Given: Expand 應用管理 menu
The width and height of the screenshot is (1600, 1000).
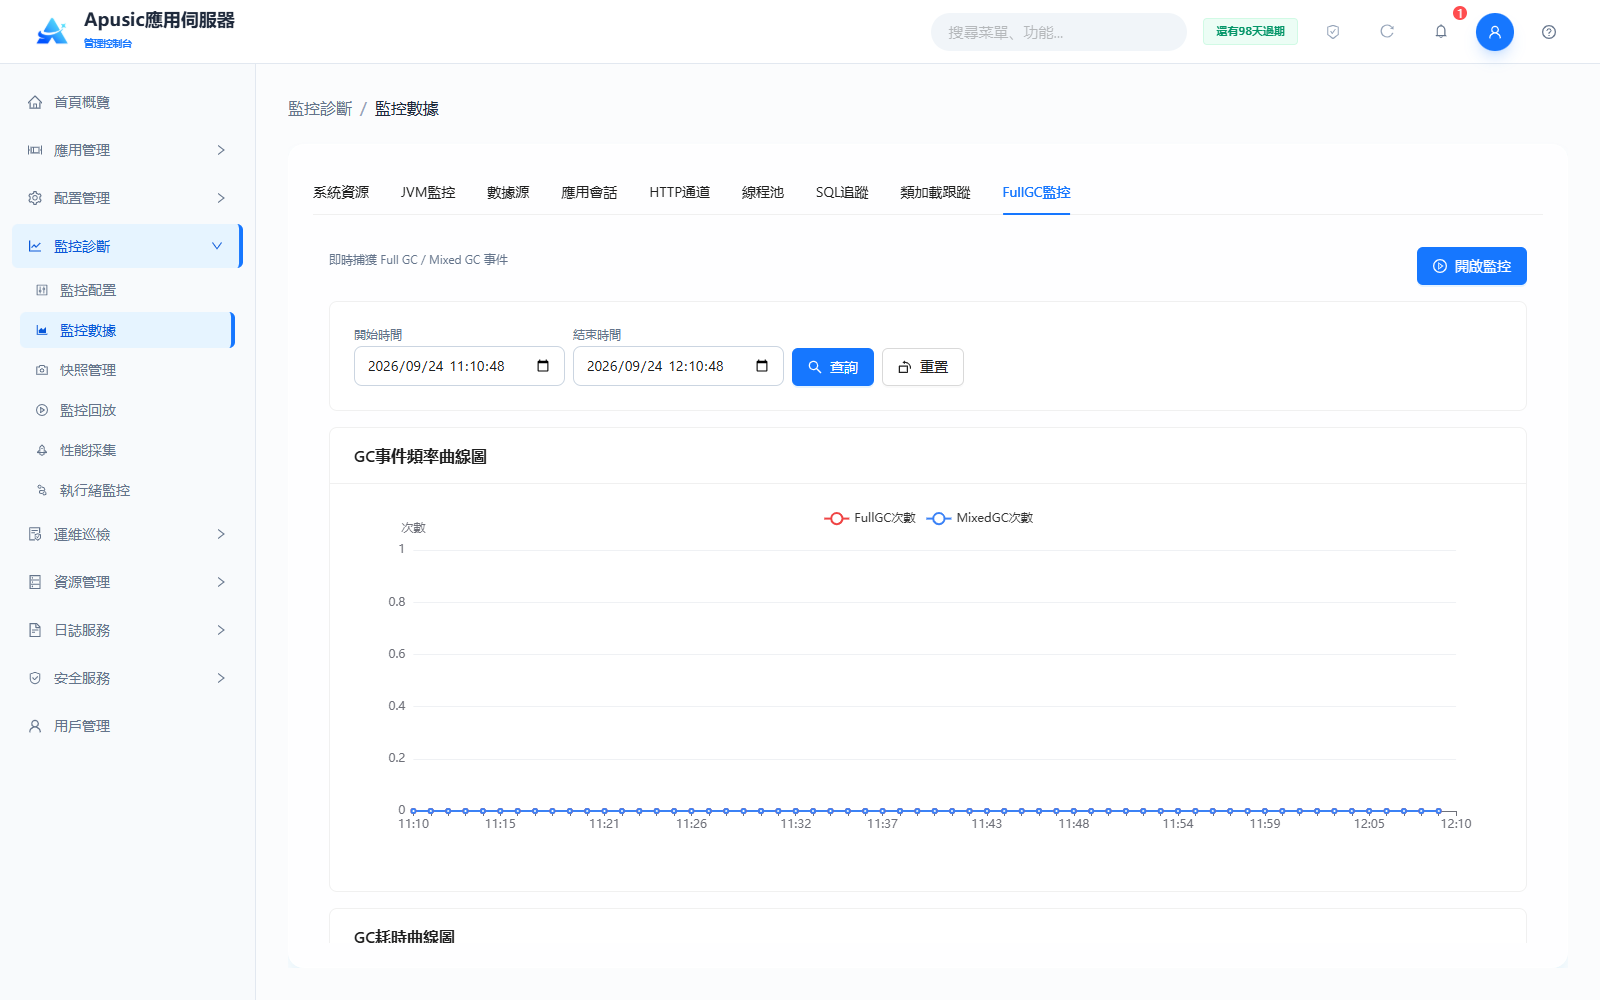Looking at the screenshot, I should point(128,150).
